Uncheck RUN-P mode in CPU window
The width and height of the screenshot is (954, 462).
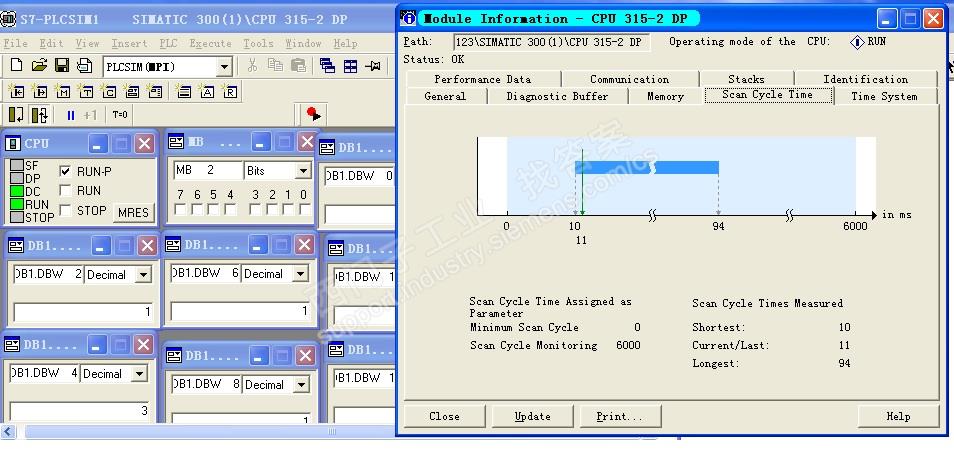coord(66,172)
